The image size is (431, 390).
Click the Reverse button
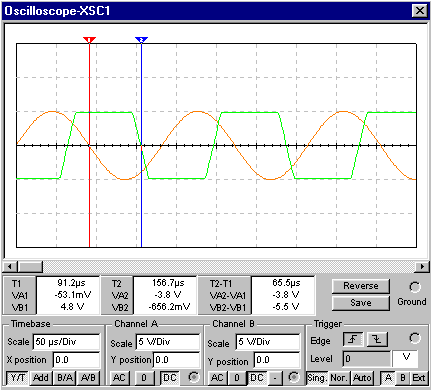[x=361, y=286]
